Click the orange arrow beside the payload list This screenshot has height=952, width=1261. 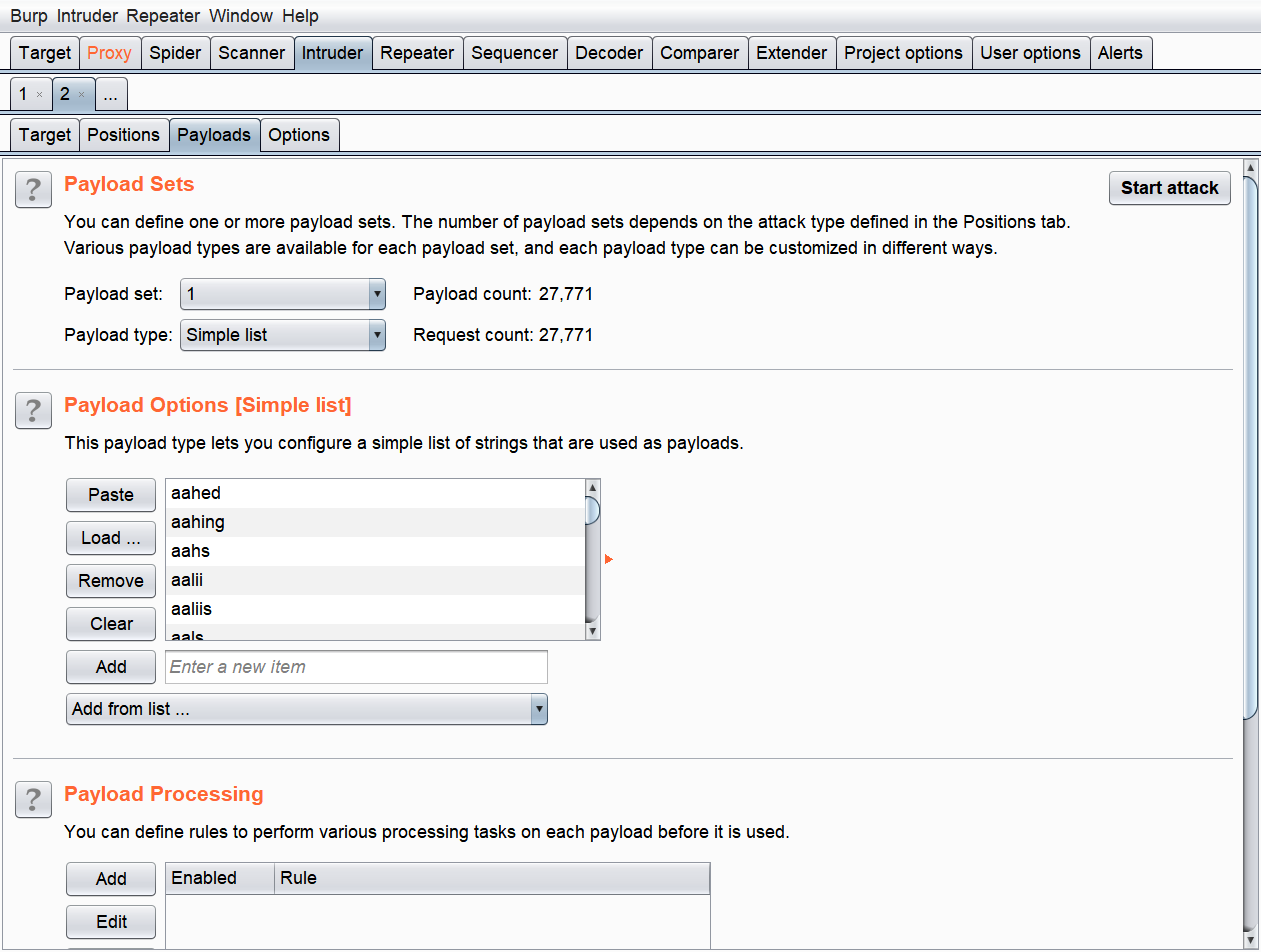[x=608, y=559]
